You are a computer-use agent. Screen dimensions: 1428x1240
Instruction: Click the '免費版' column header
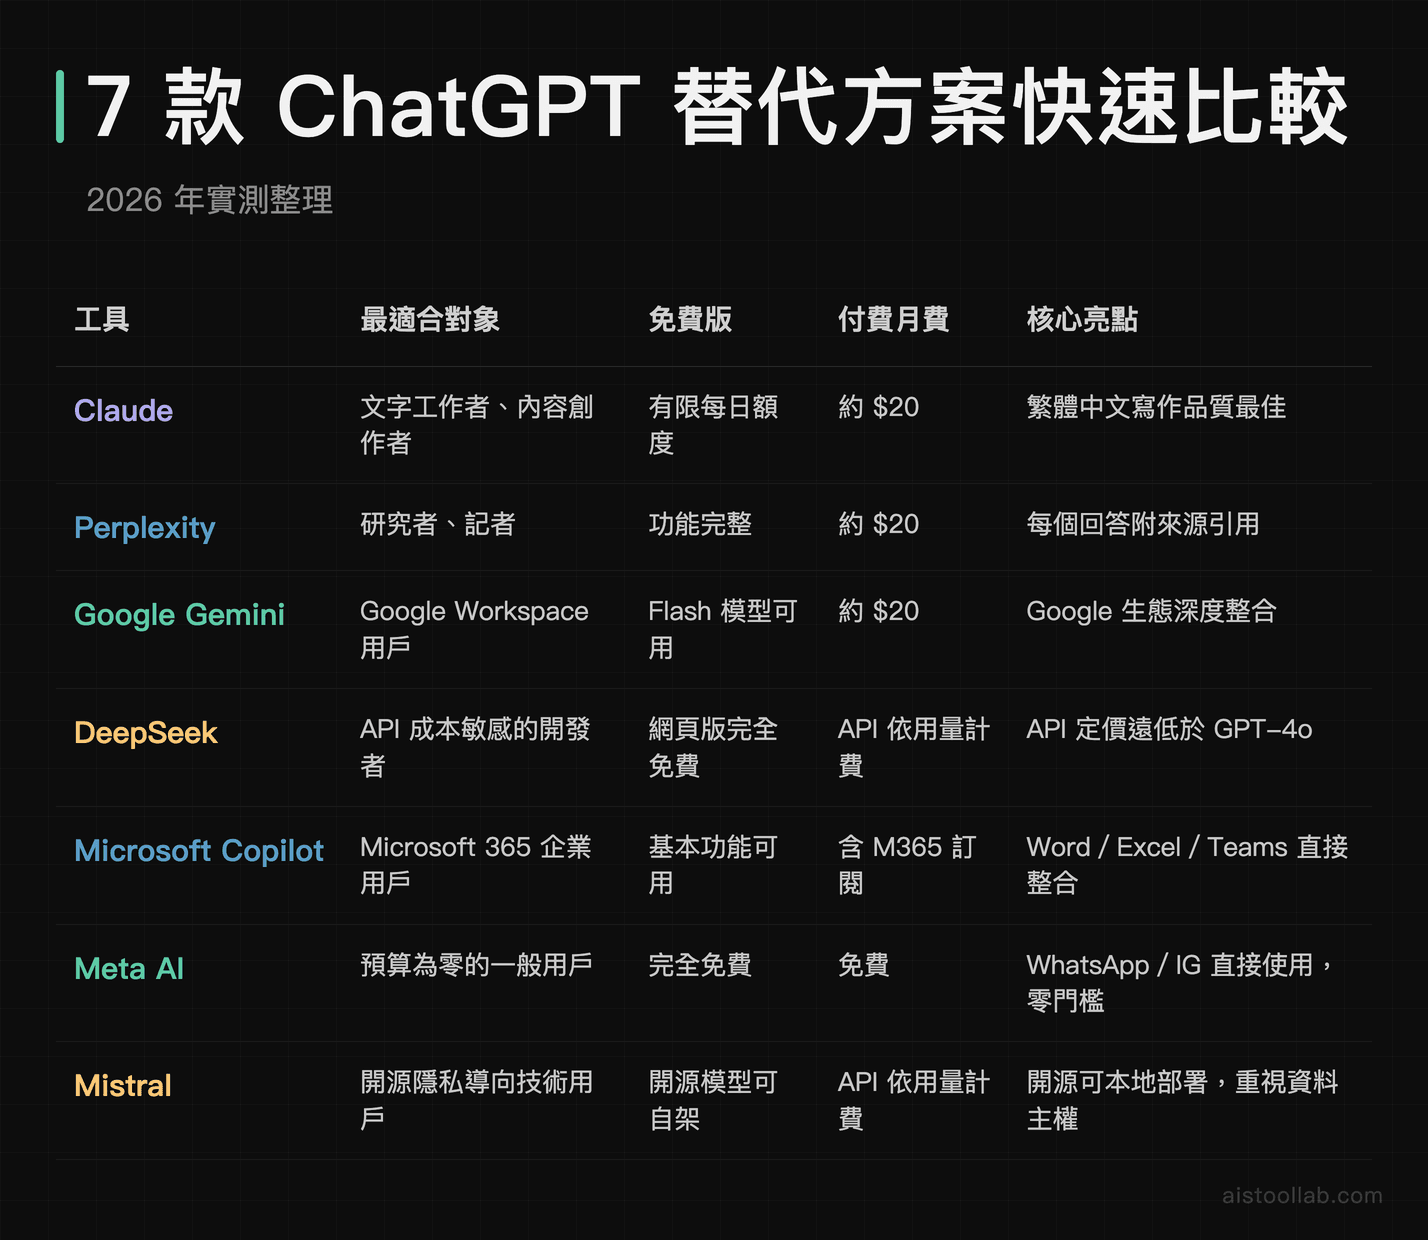pyautogui.click(x=690, y=320)
